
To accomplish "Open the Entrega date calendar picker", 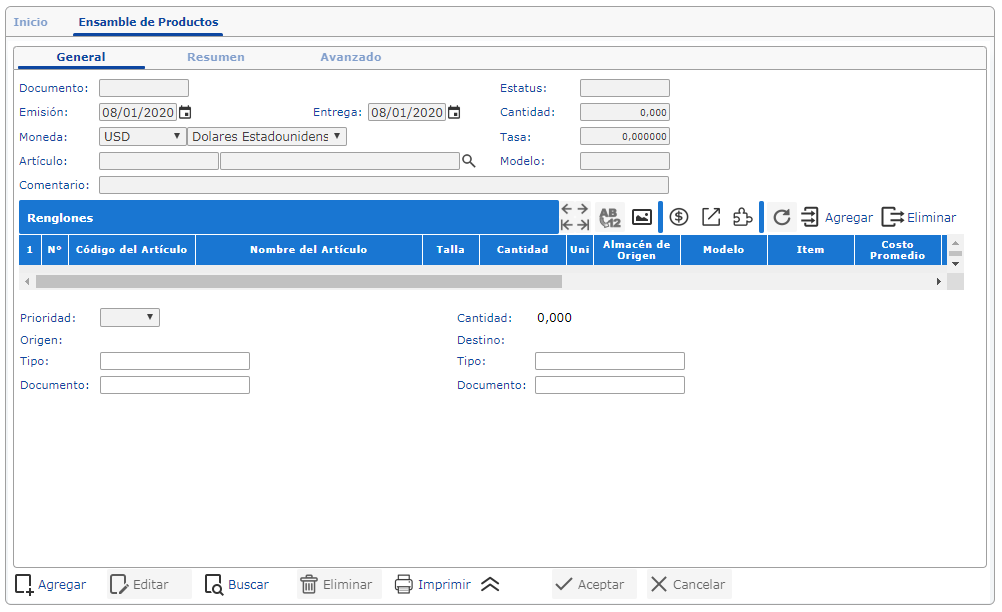I will pos(454,113).
